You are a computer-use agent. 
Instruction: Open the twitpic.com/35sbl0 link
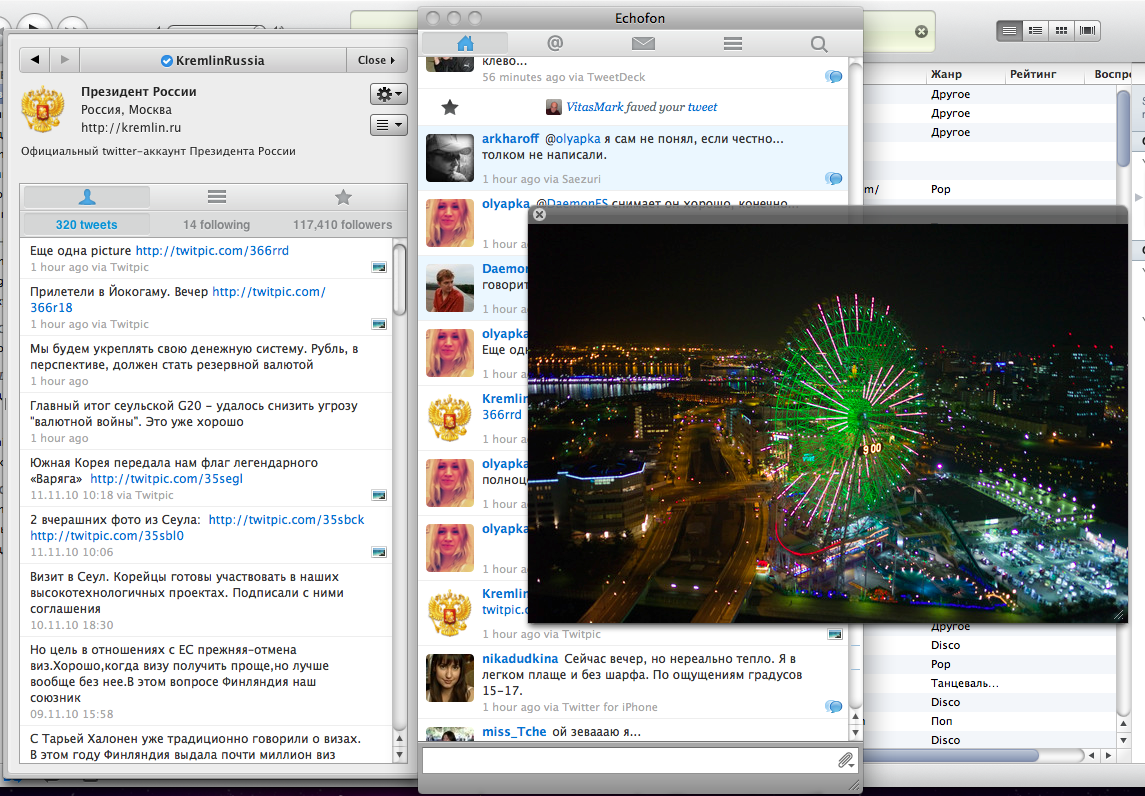[107, 536]
